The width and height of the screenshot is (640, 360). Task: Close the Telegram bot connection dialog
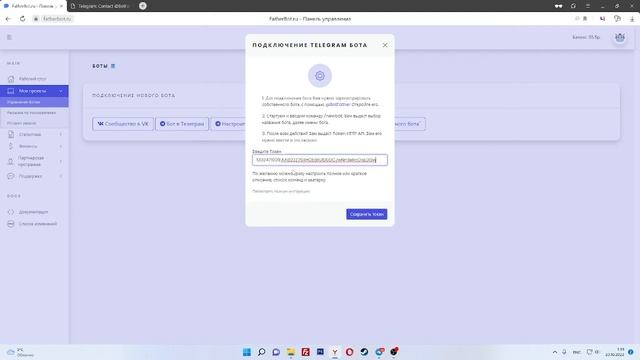point(385,45)
